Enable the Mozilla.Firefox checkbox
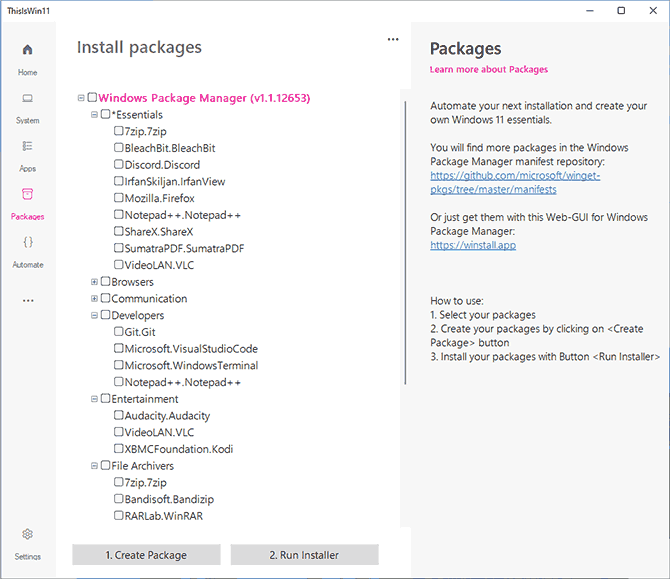This screenshot has width=670, height=579. click(119, 197)
